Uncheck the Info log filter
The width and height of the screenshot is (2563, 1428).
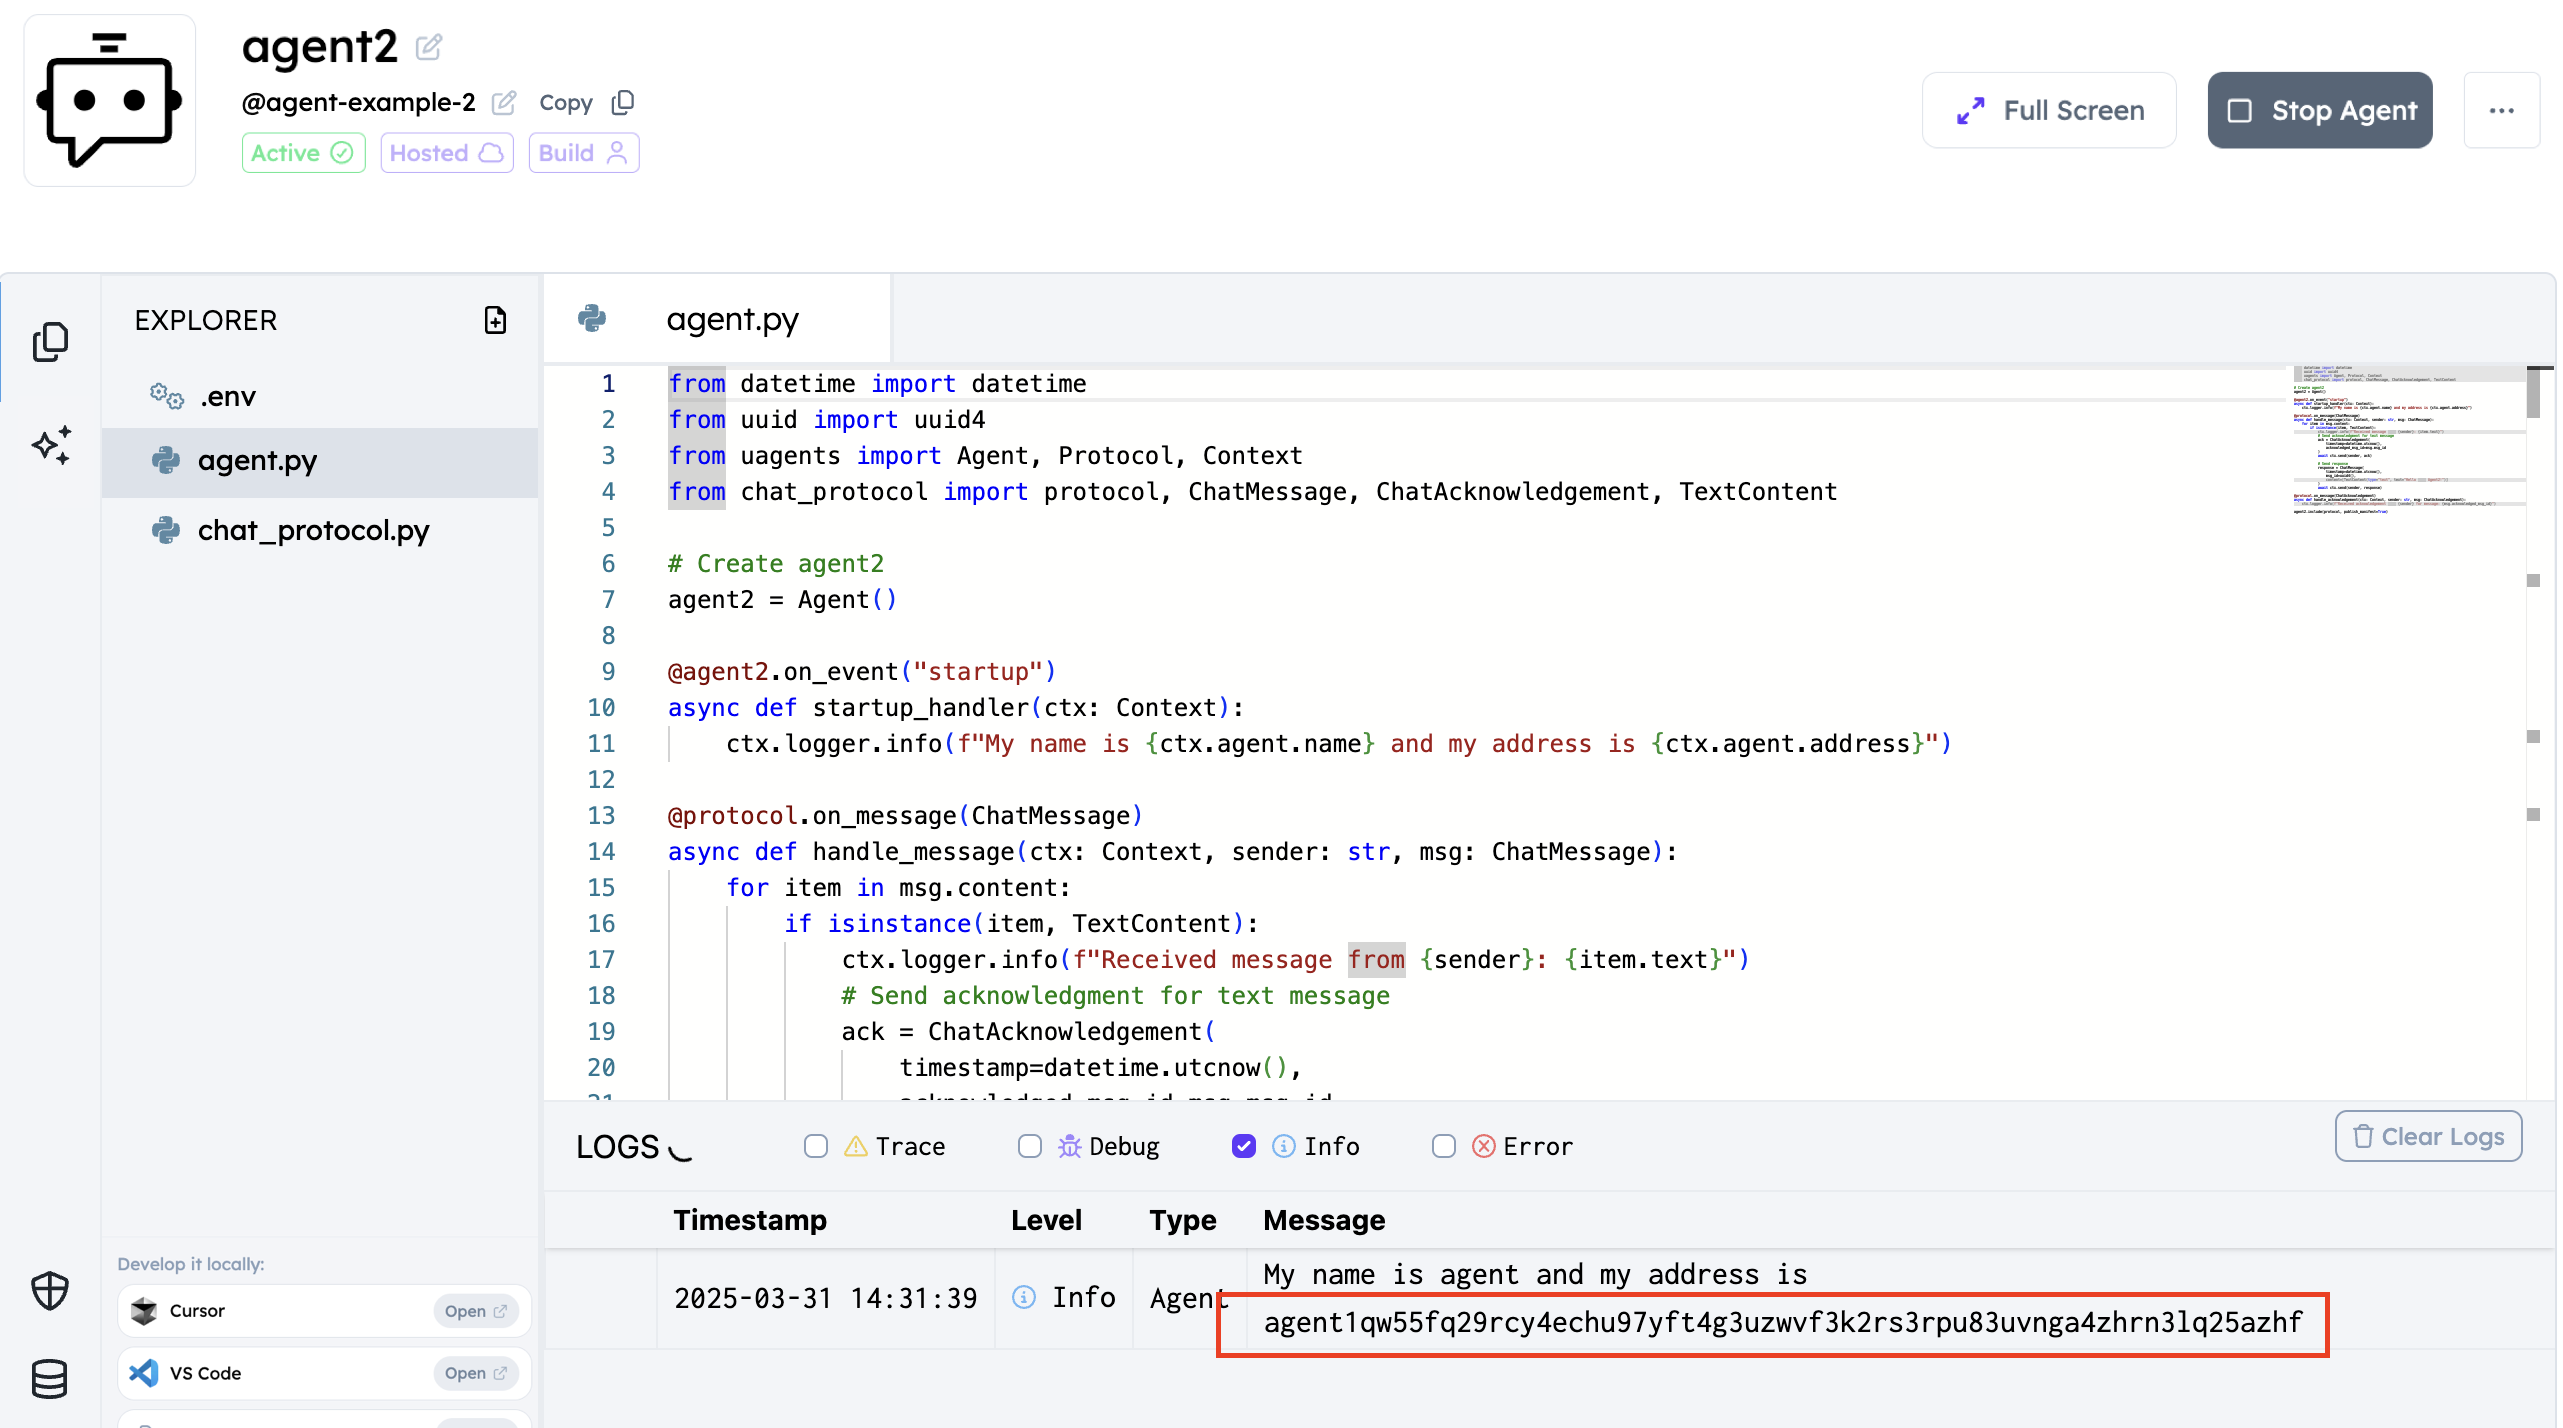pyautogui.click(x=1244, y=1146)
